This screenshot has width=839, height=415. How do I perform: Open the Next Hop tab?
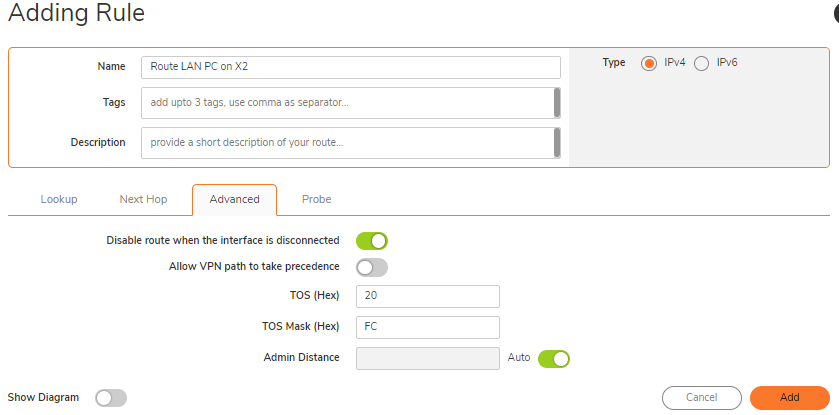point(143,199)
